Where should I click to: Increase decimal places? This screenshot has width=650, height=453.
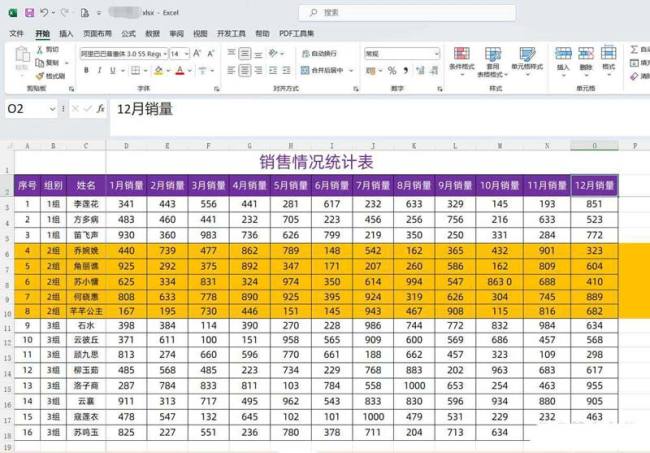(420, 71)
